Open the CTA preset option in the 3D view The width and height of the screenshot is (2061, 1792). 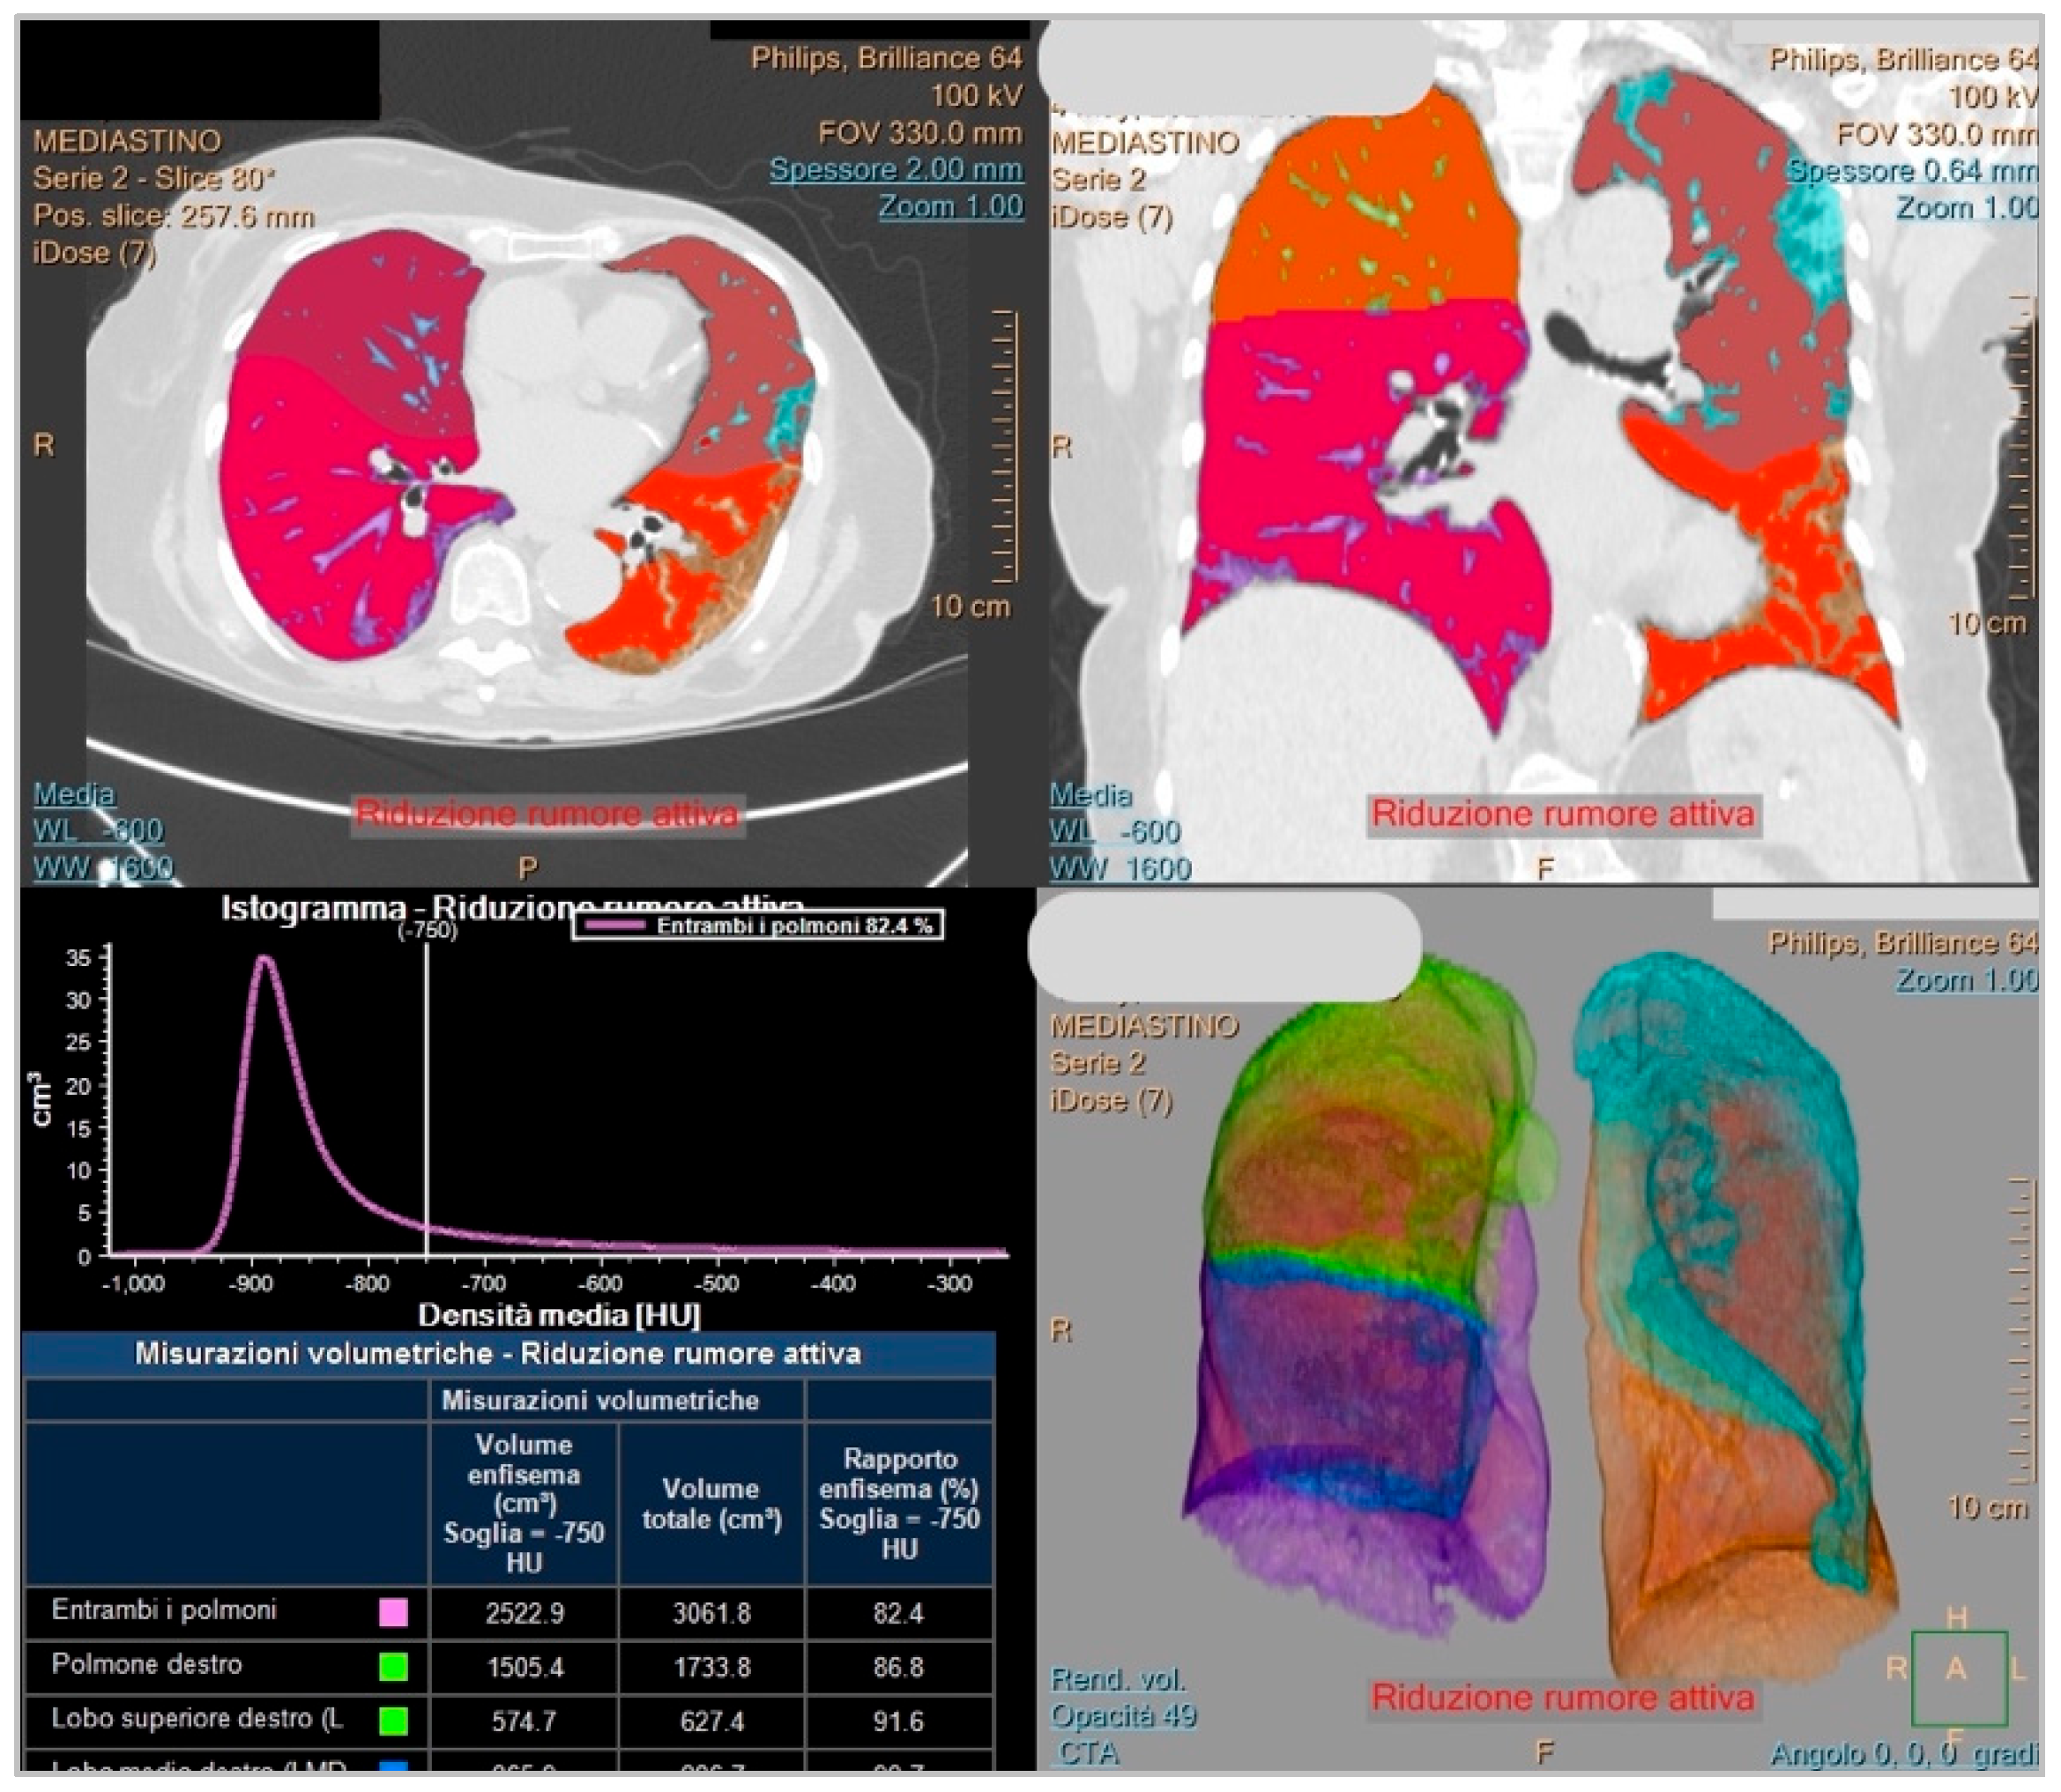[1088, 1752]
